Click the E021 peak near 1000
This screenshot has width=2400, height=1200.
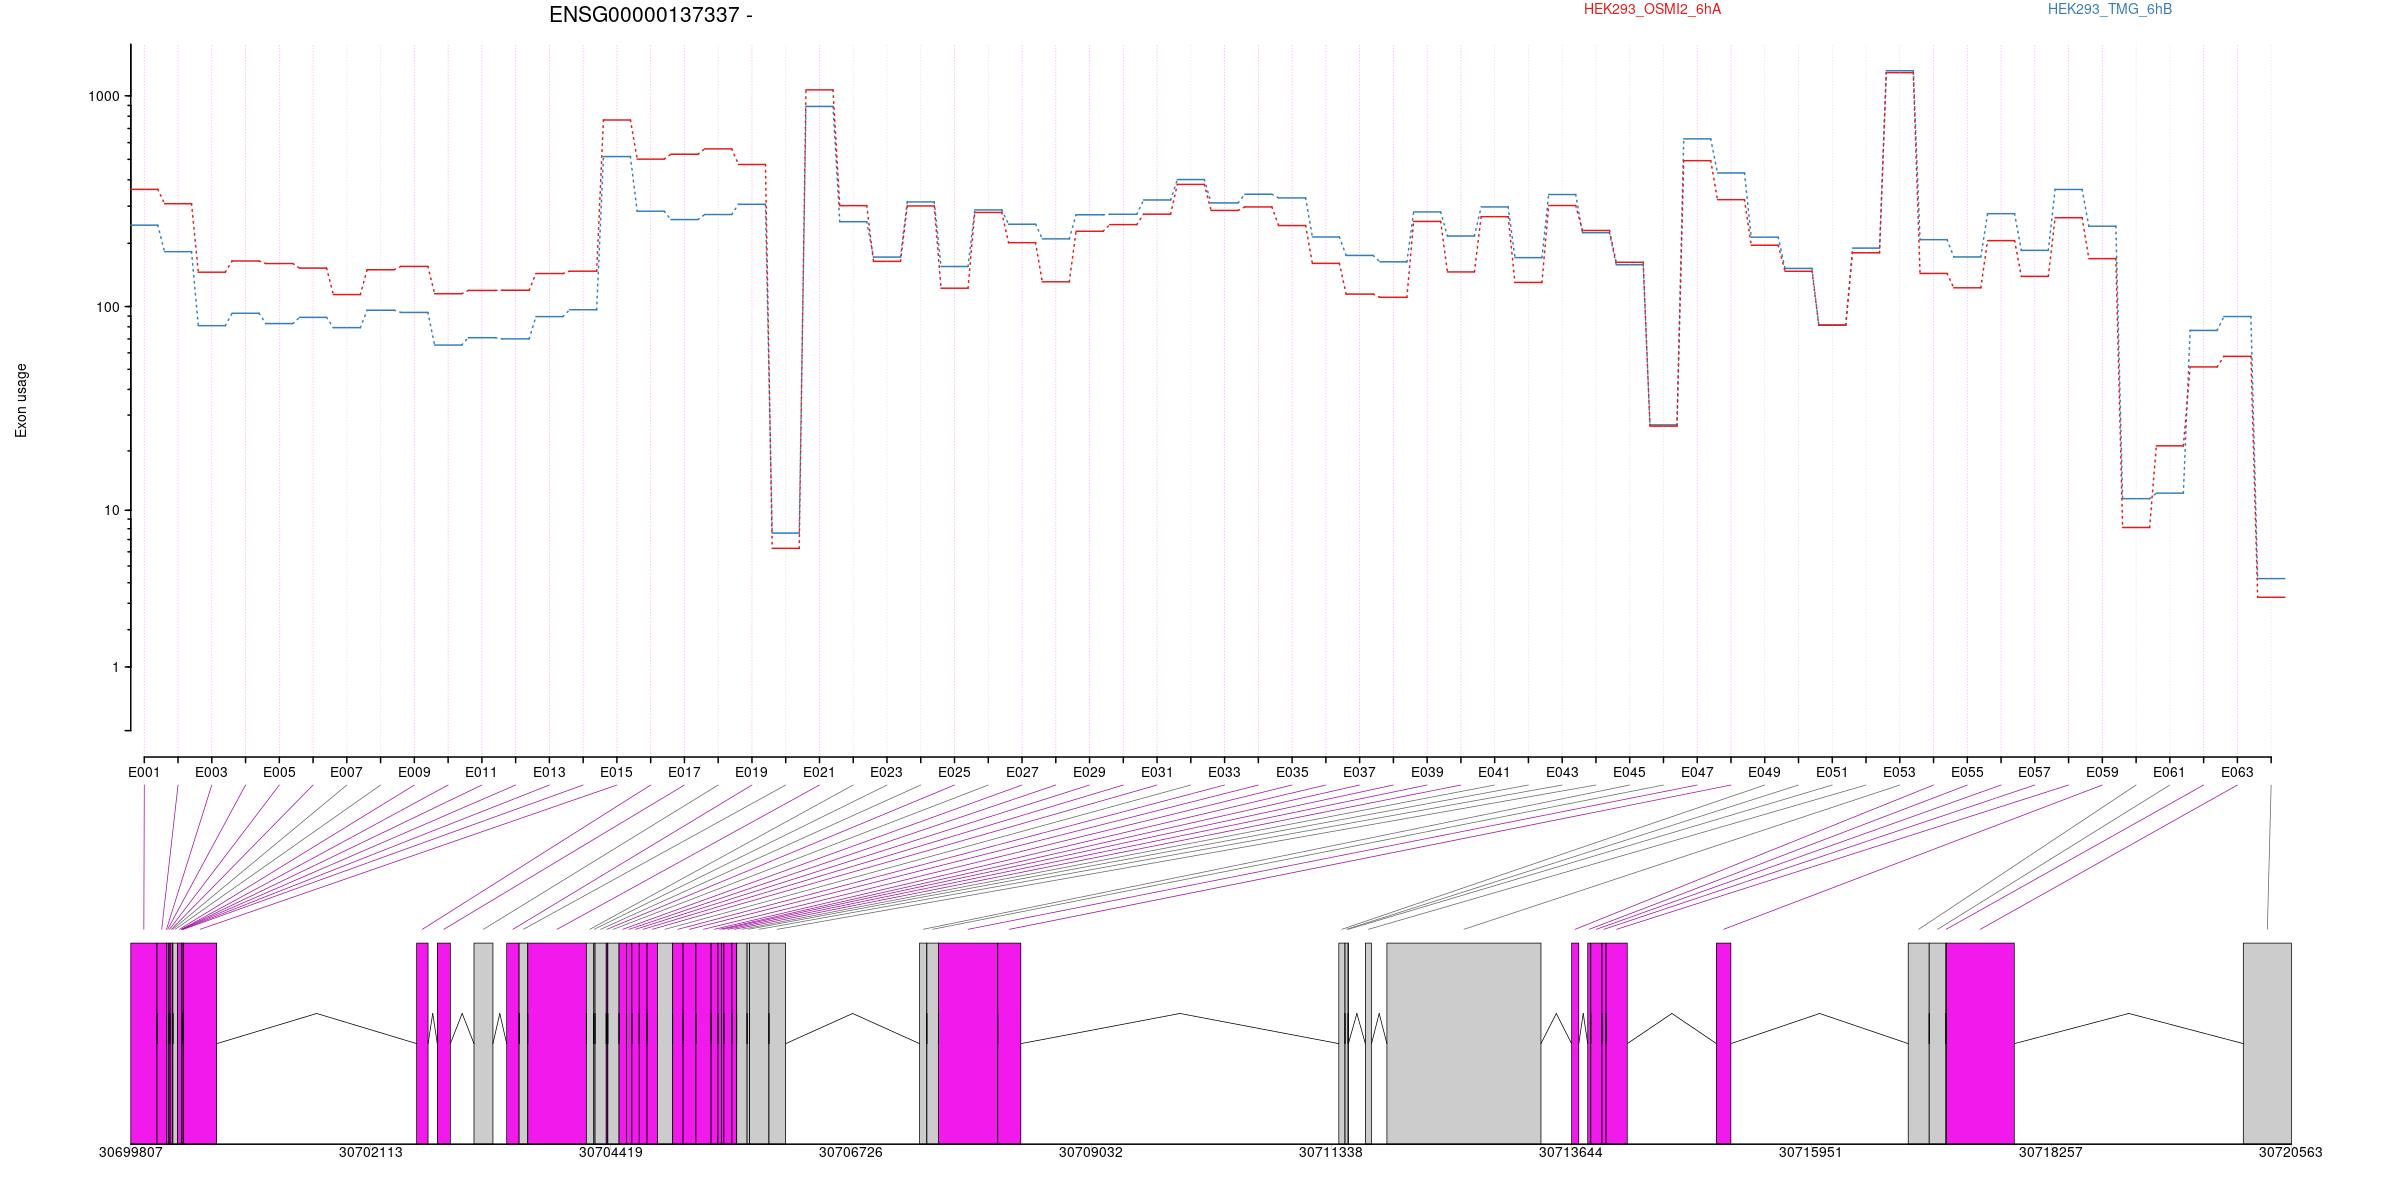(x=819, y=98)
